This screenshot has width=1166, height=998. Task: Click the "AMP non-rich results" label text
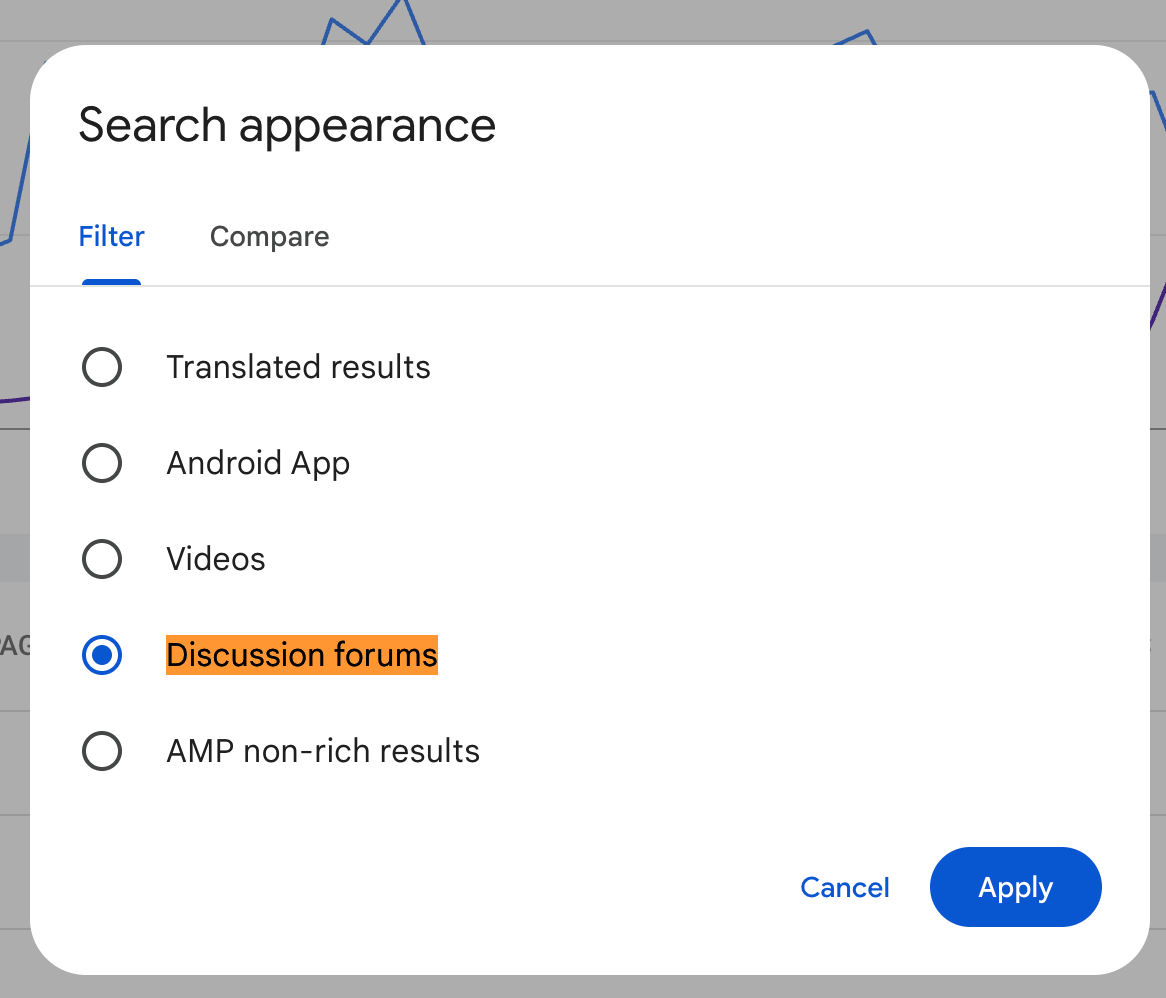pos(323,751)
